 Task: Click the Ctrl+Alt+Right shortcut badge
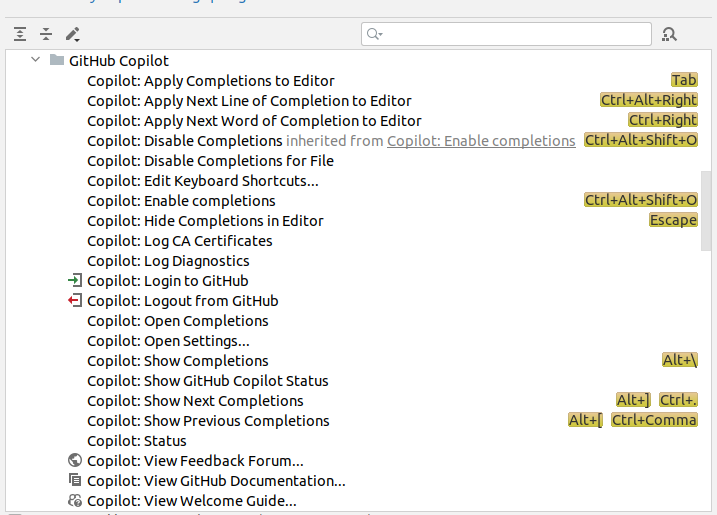pos(649,100)
